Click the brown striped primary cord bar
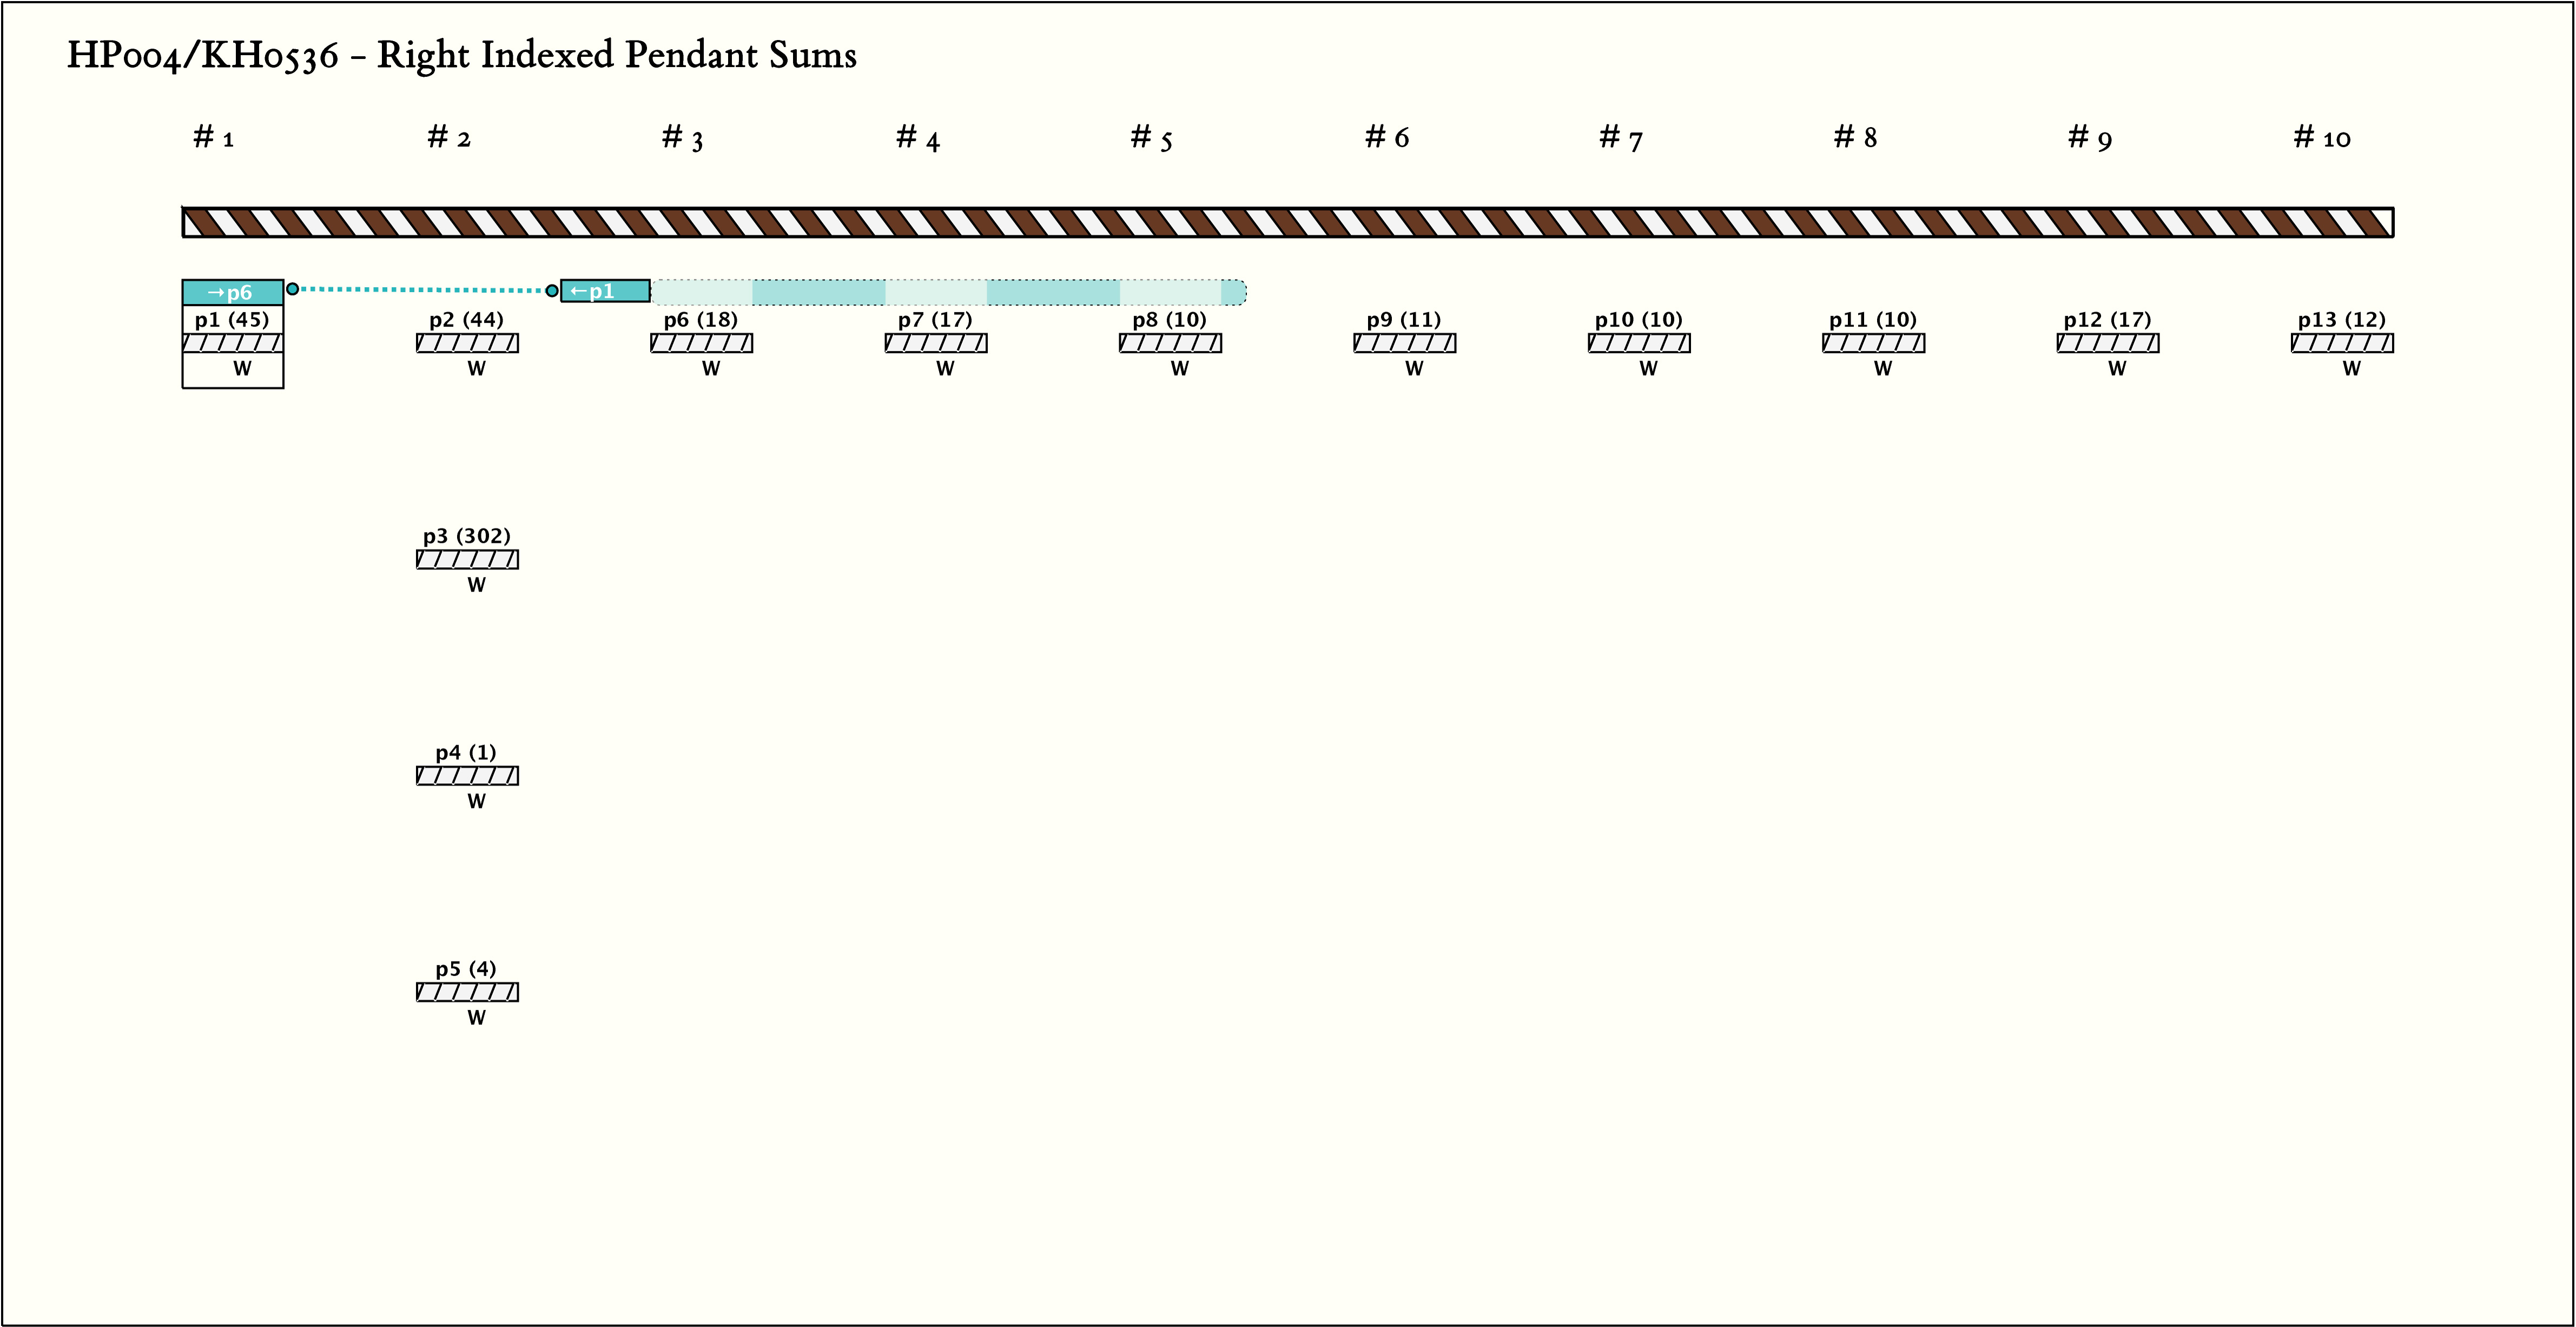Screen dimensions: 2576x1327 click(1288, 222)
